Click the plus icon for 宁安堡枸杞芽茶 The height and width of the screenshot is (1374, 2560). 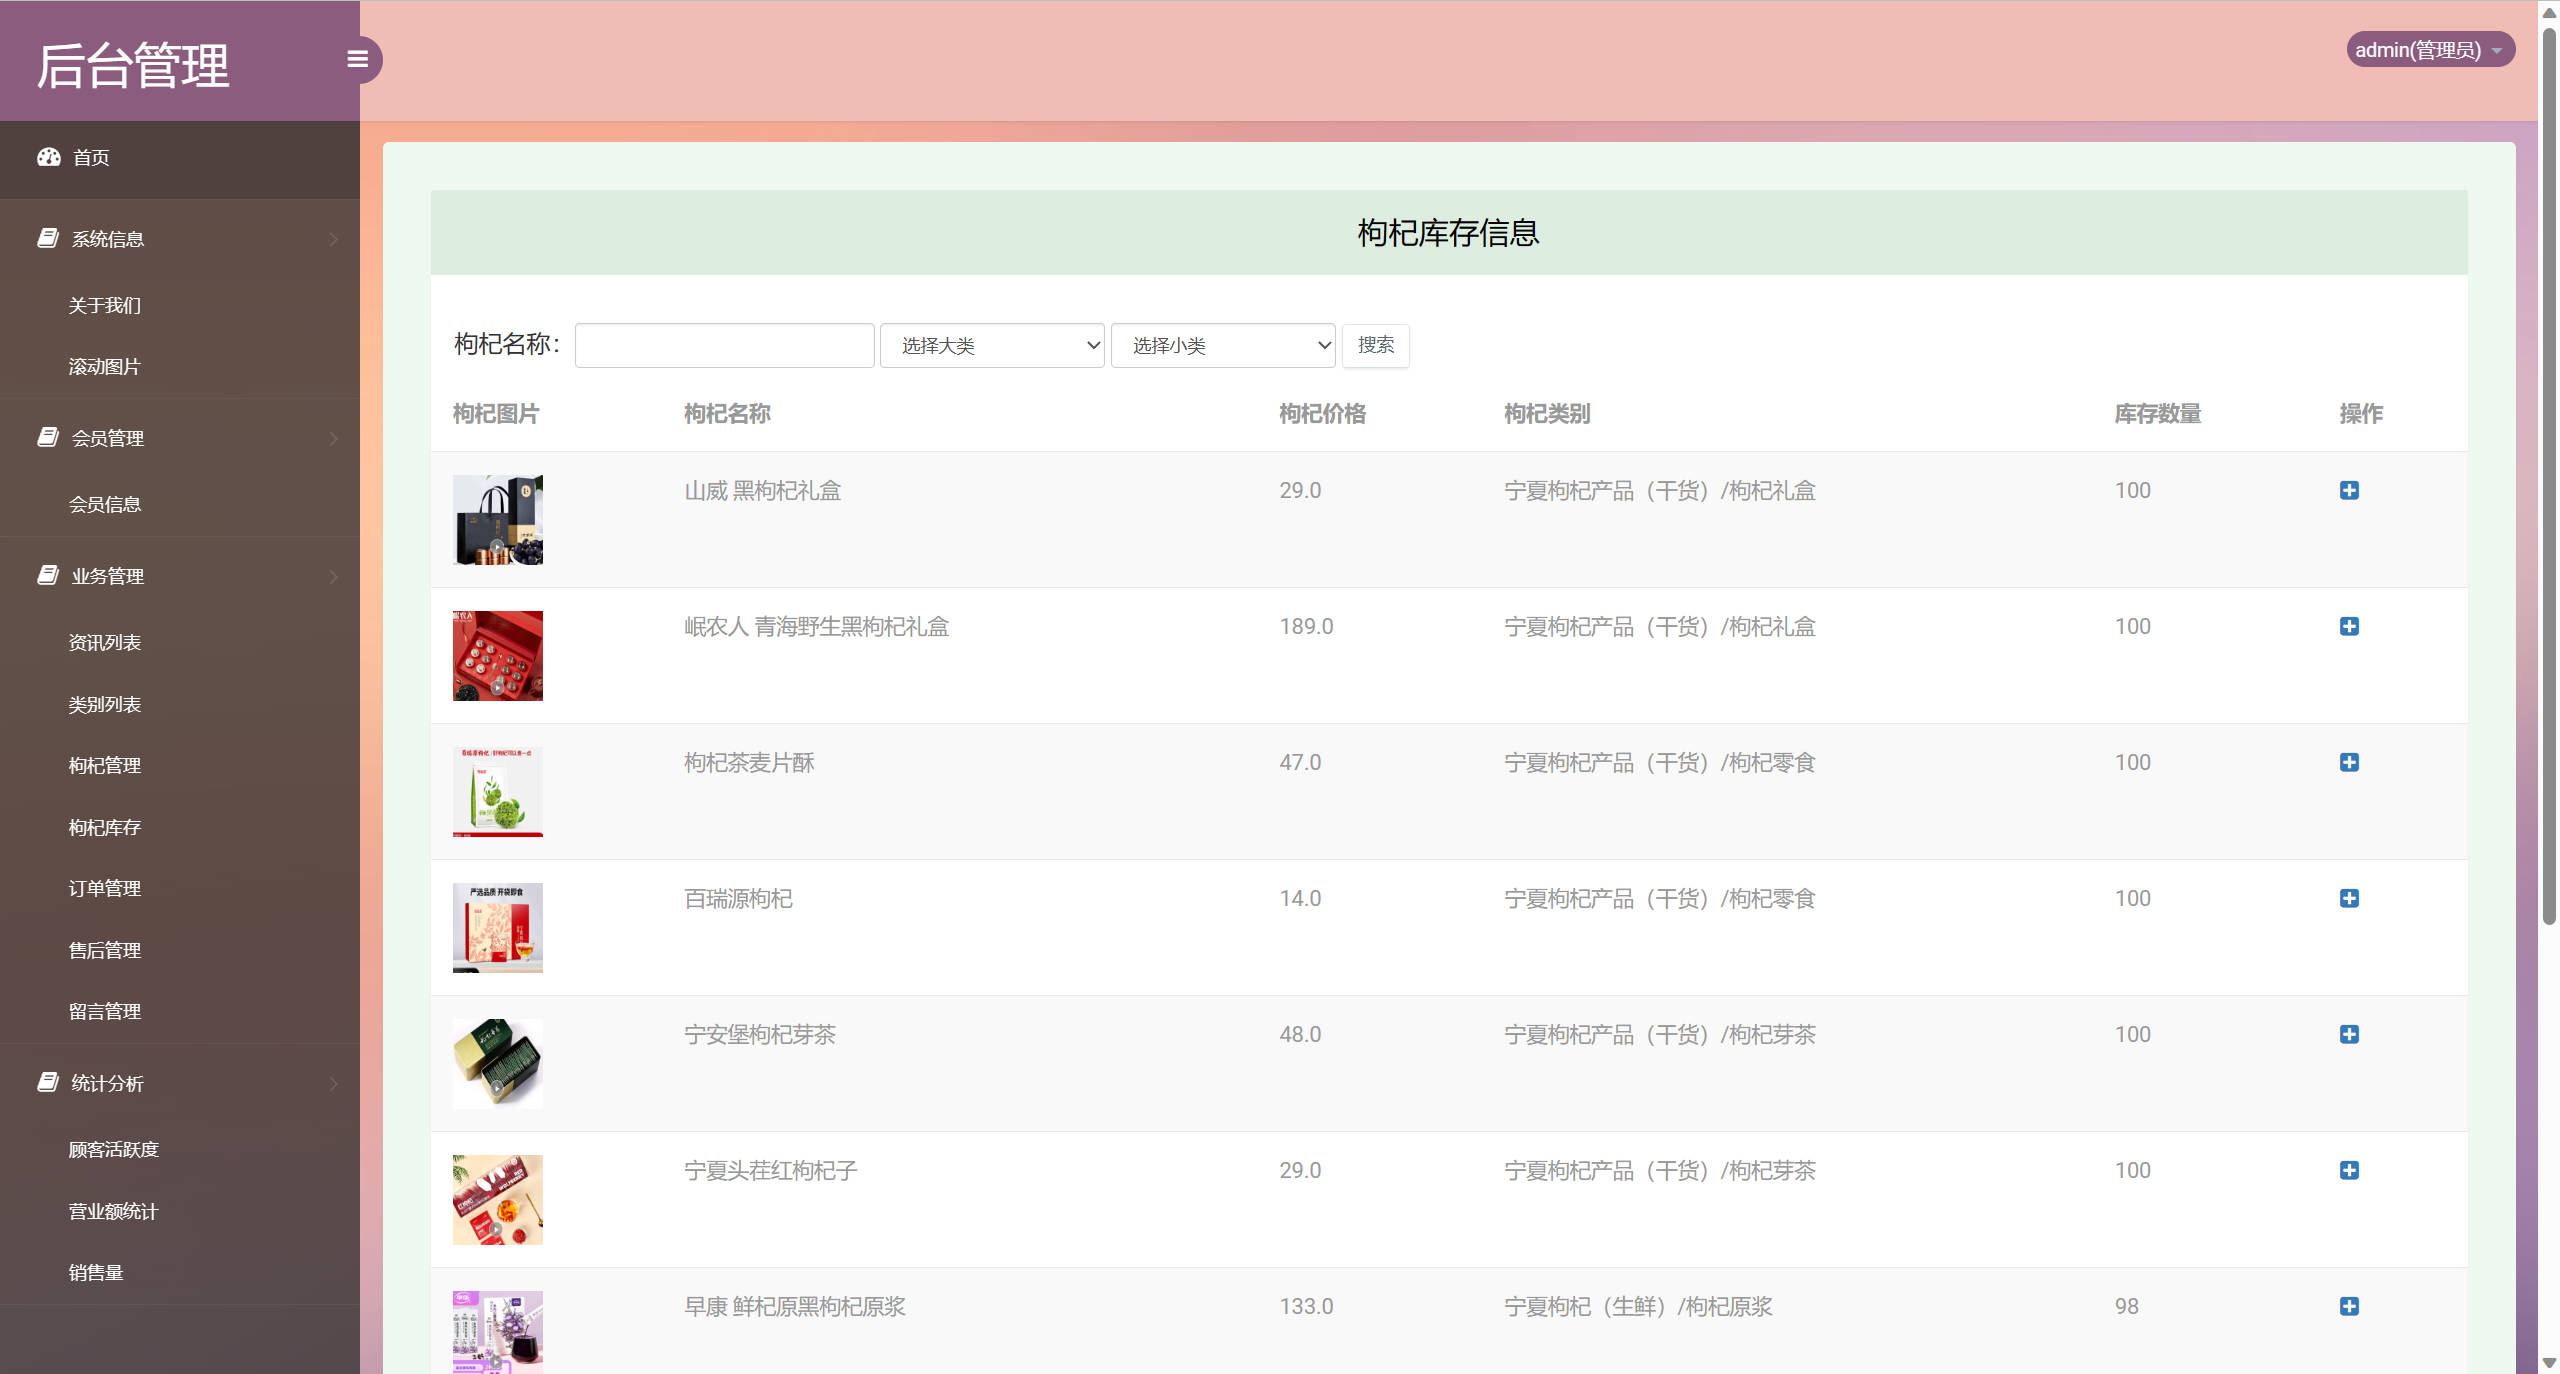tap(2350, 1035)
